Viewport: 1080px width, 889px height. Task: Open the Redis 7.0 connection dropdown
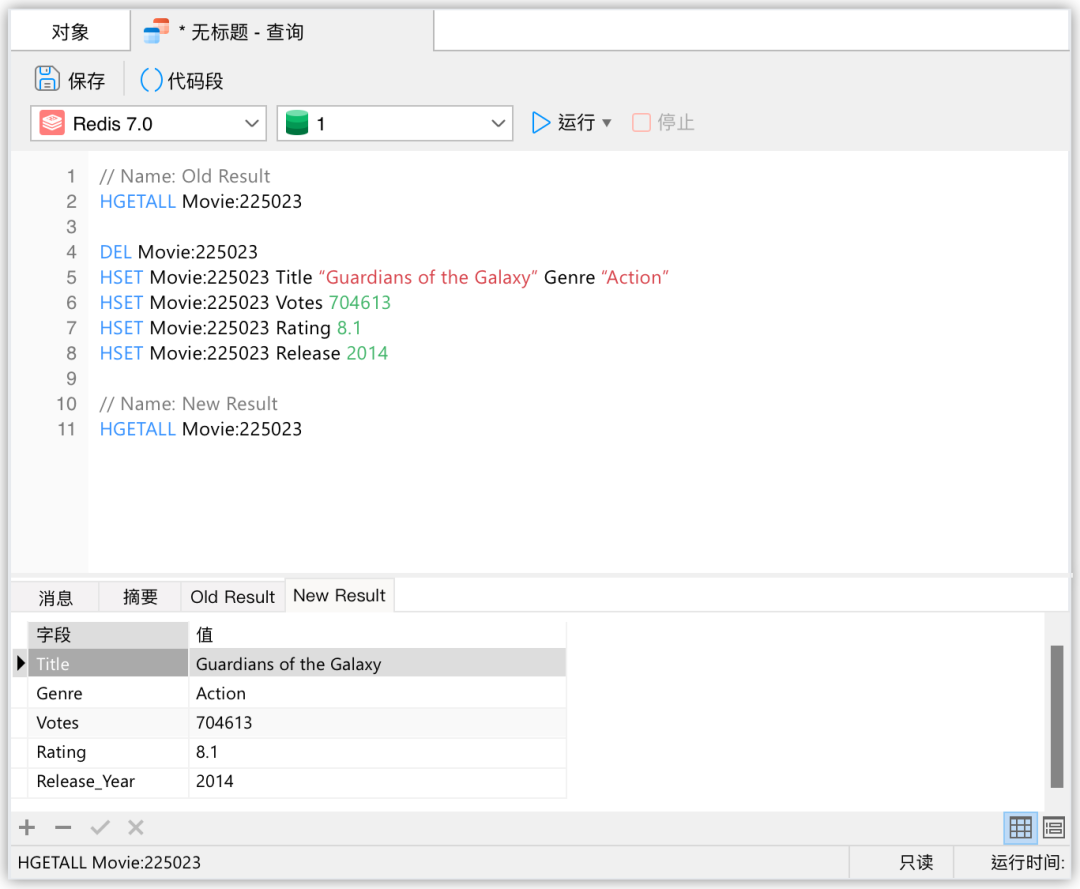(148, 123)
